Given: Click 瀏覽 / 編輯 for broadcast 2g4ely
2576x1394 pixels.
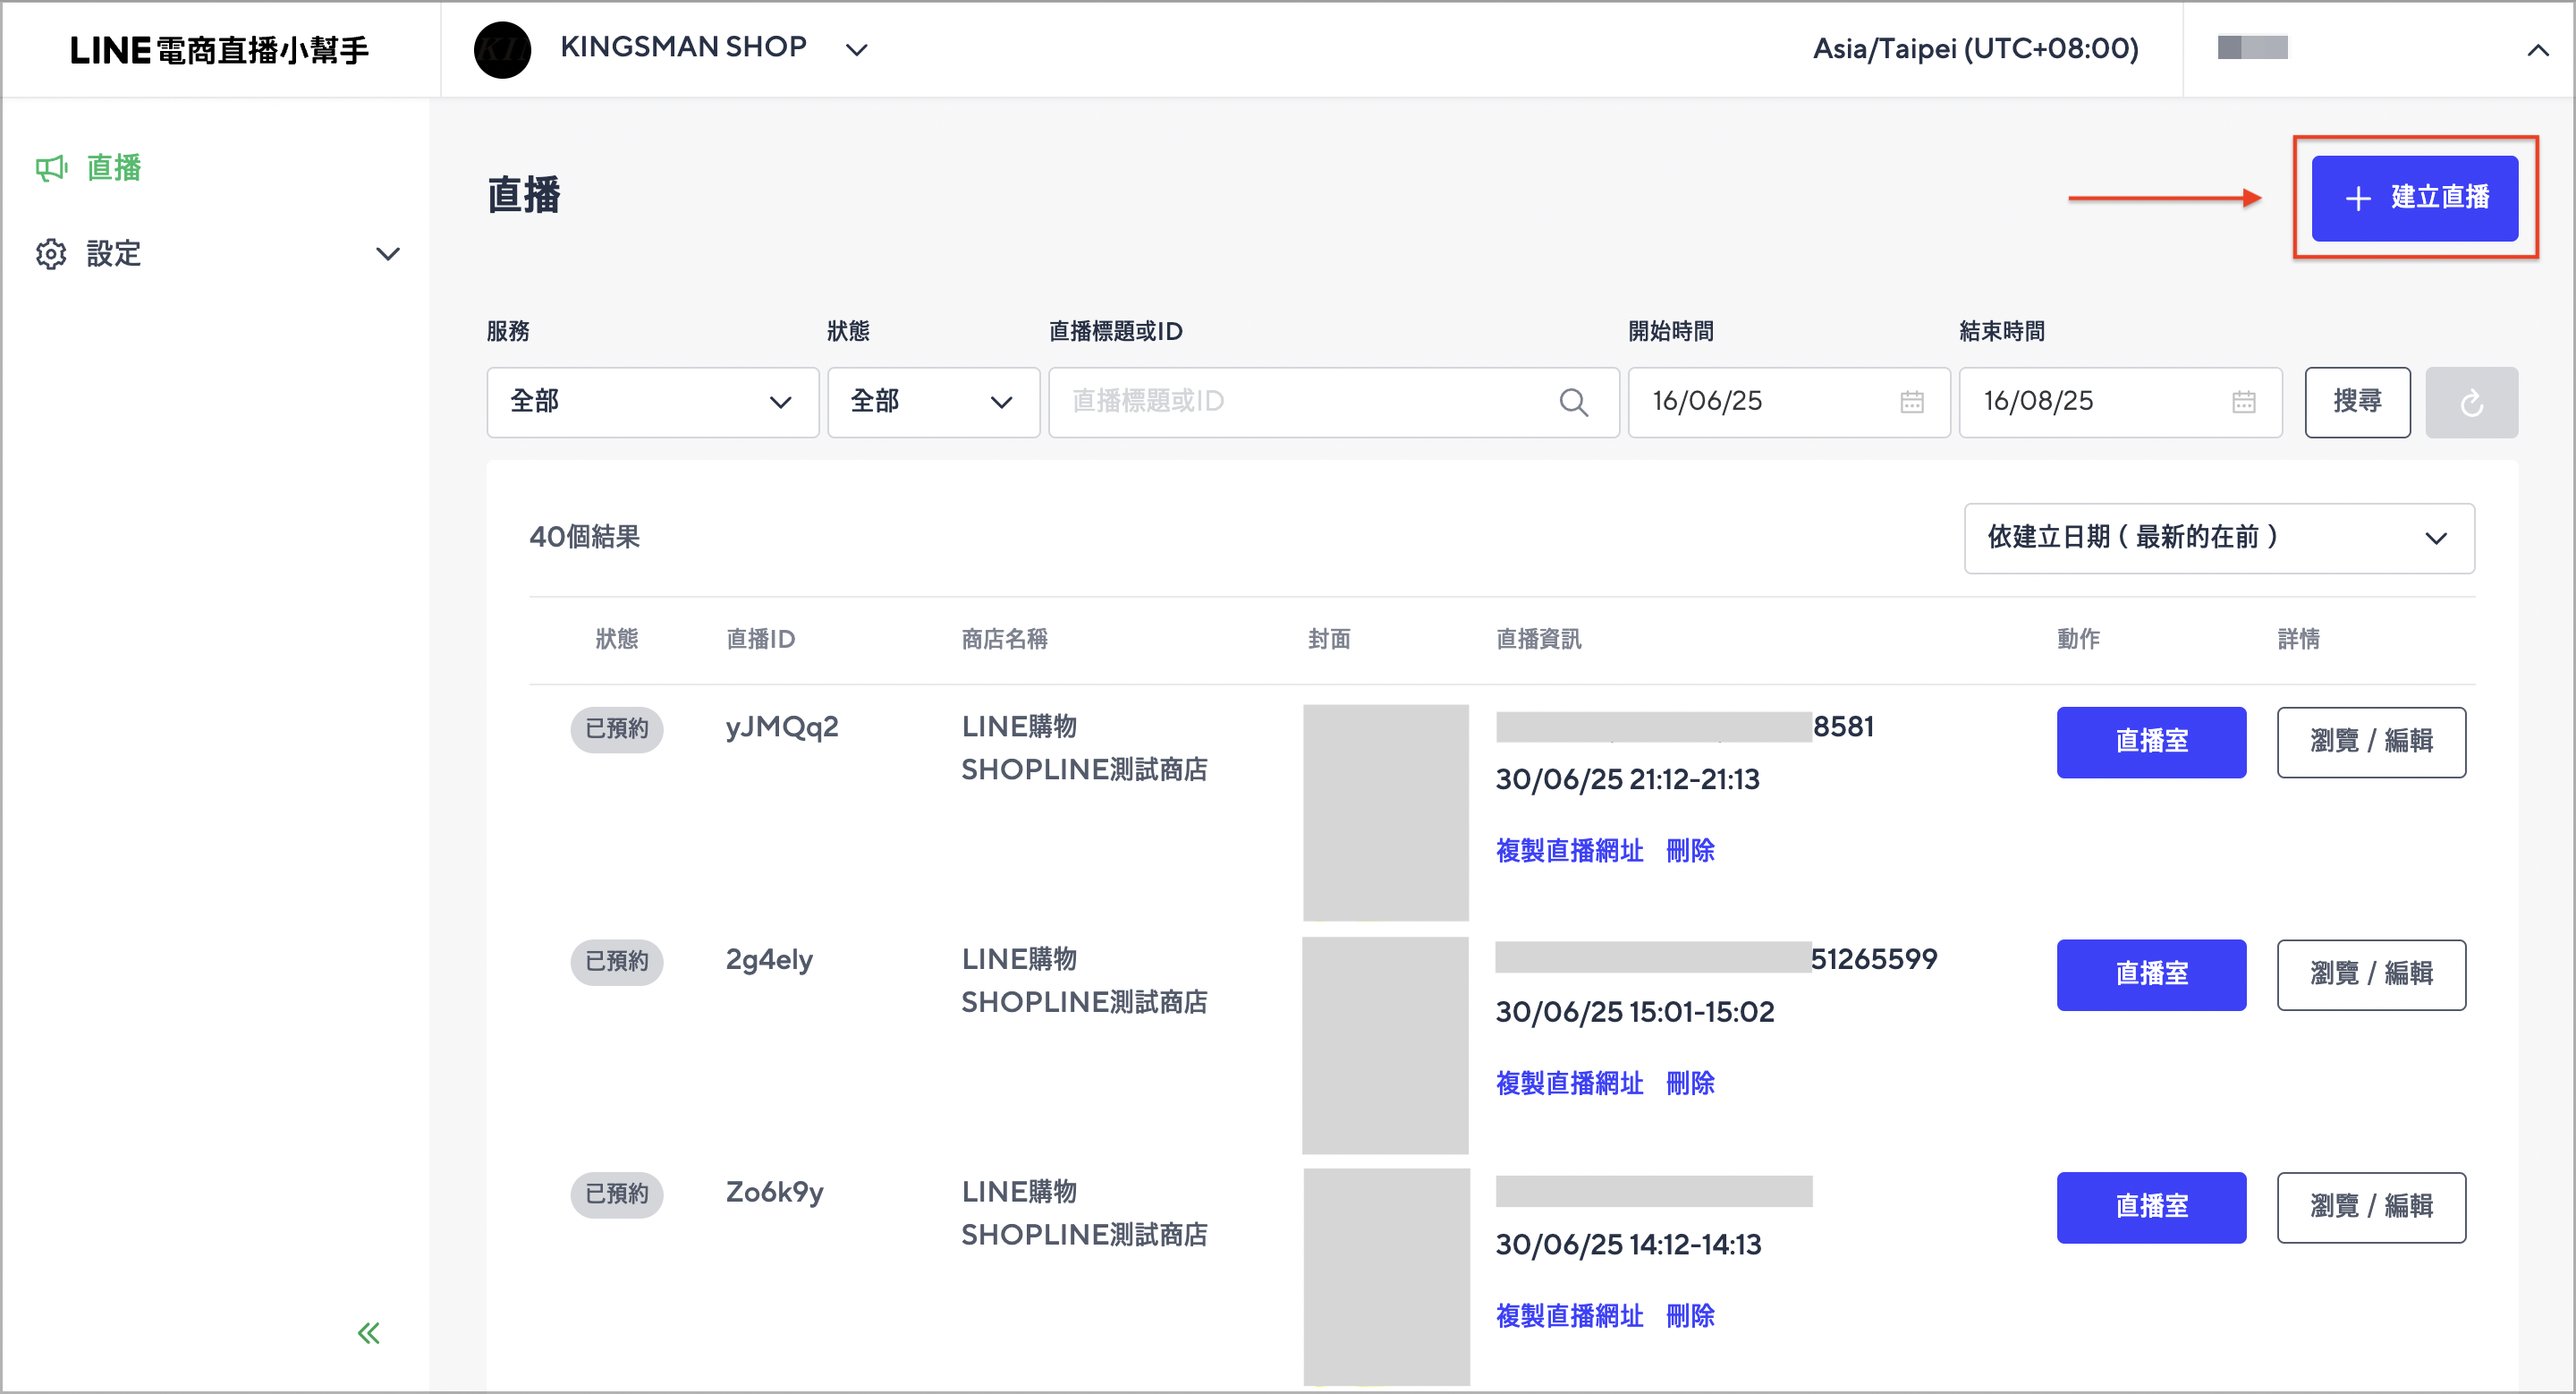Looking at the screenshot, I should (x=2371, y=974).
